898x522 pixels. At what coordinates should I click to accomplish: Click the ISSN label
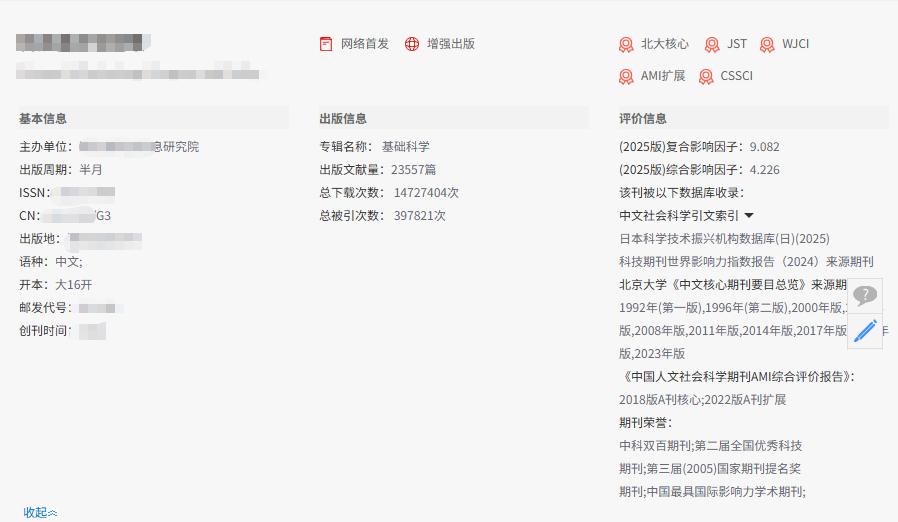(x=34, y=193)
